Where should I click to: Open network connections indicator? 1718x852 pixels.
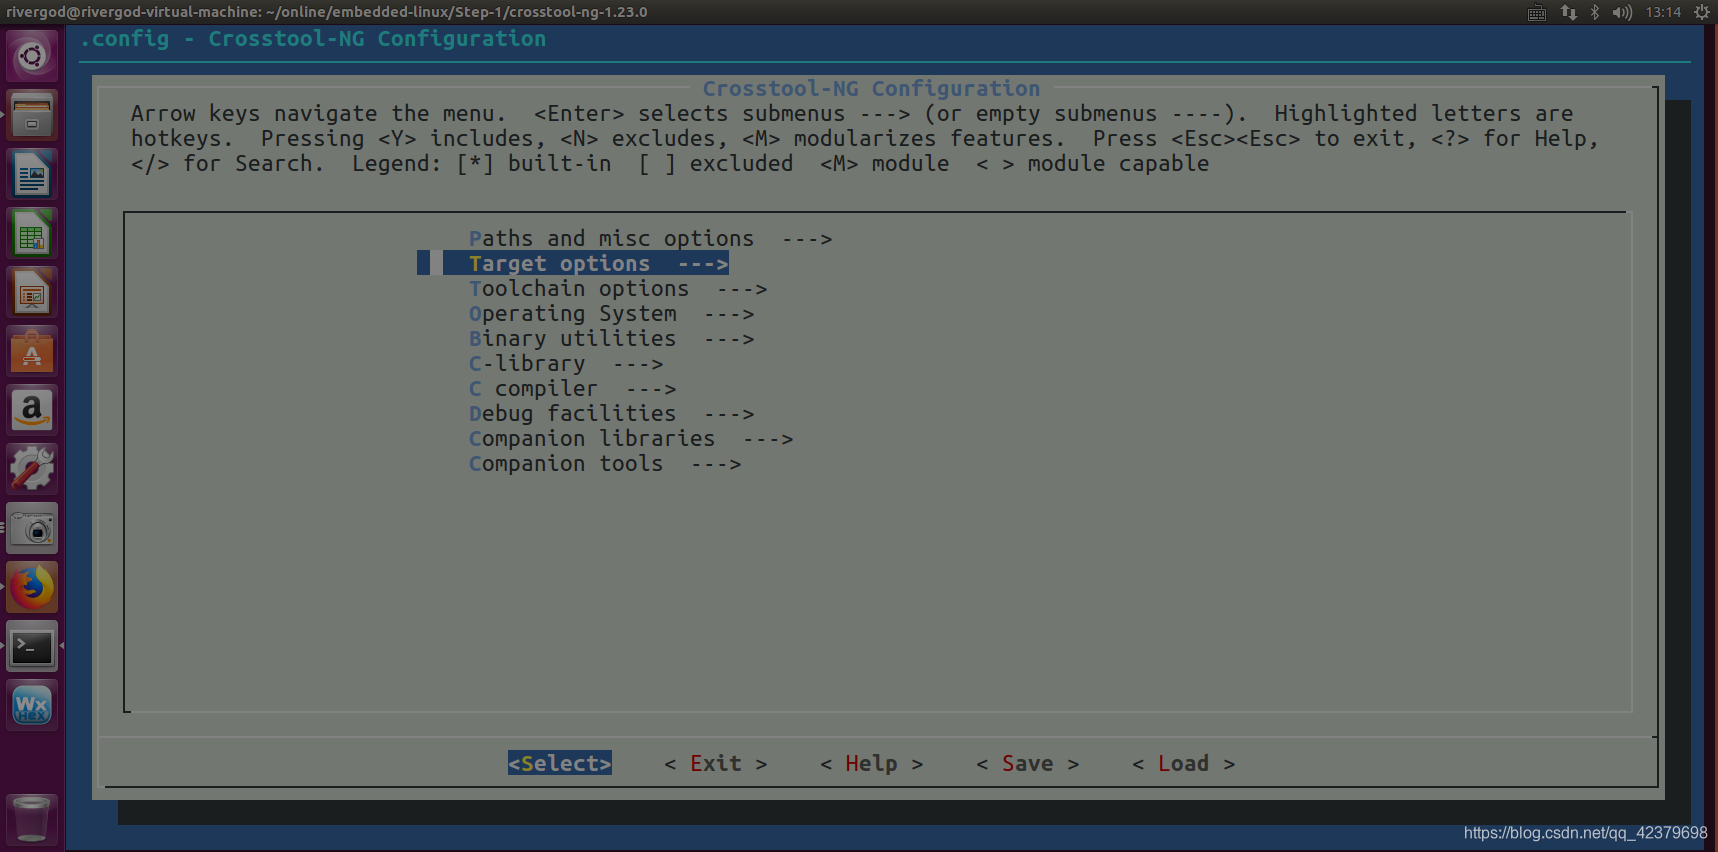(x=1568, y=12)
